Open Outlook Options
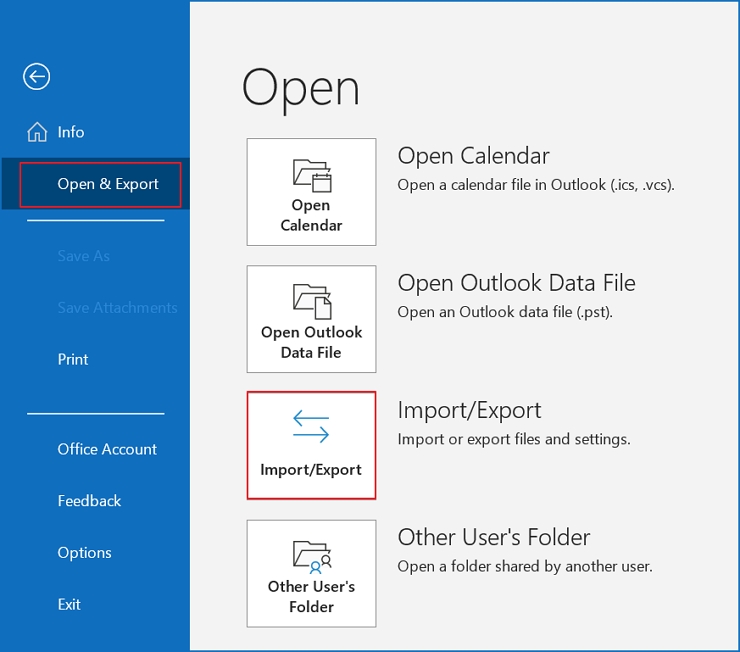 tap(84, 552)
